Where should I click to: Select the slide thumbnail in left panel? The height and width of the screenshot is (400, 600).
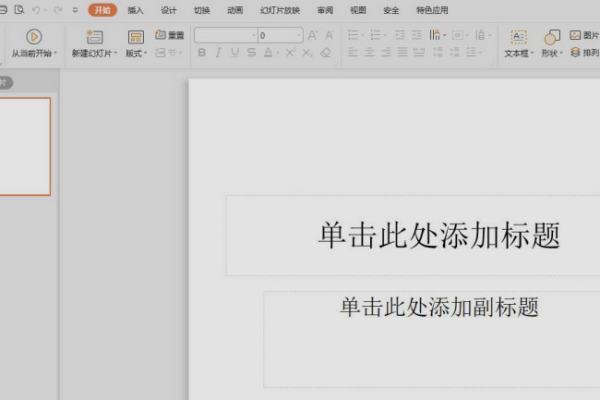tap(24, 146)
